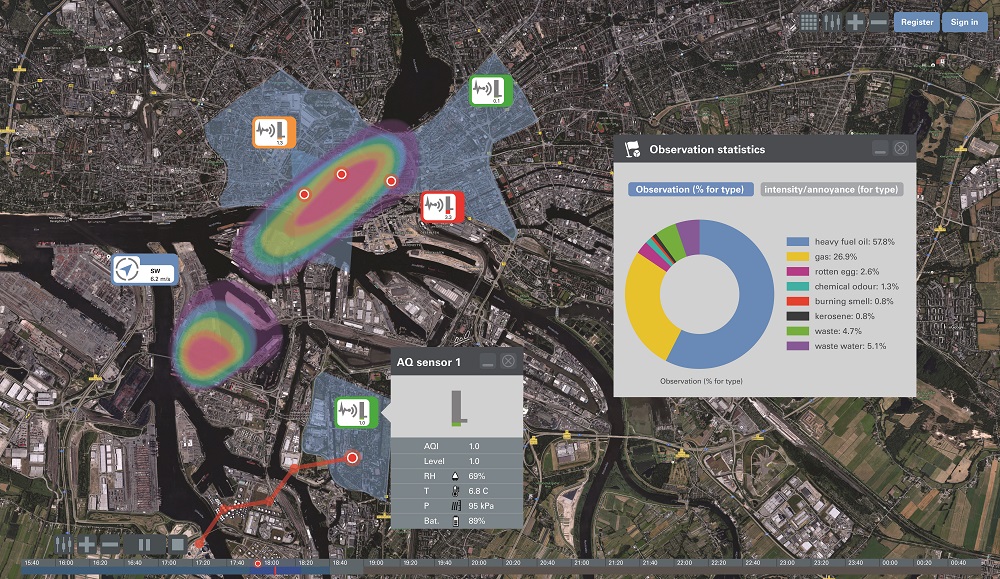Stop the timeline playback
The image size is (1000, 579).
(x=177, y=545)
